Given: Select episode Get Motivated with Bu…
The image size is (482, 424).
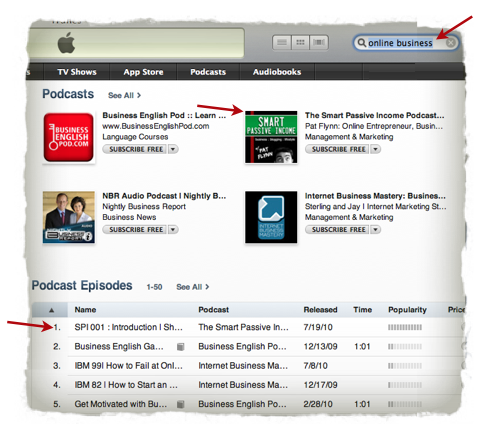Looking at the screenshot, I should tap(121, 404).
